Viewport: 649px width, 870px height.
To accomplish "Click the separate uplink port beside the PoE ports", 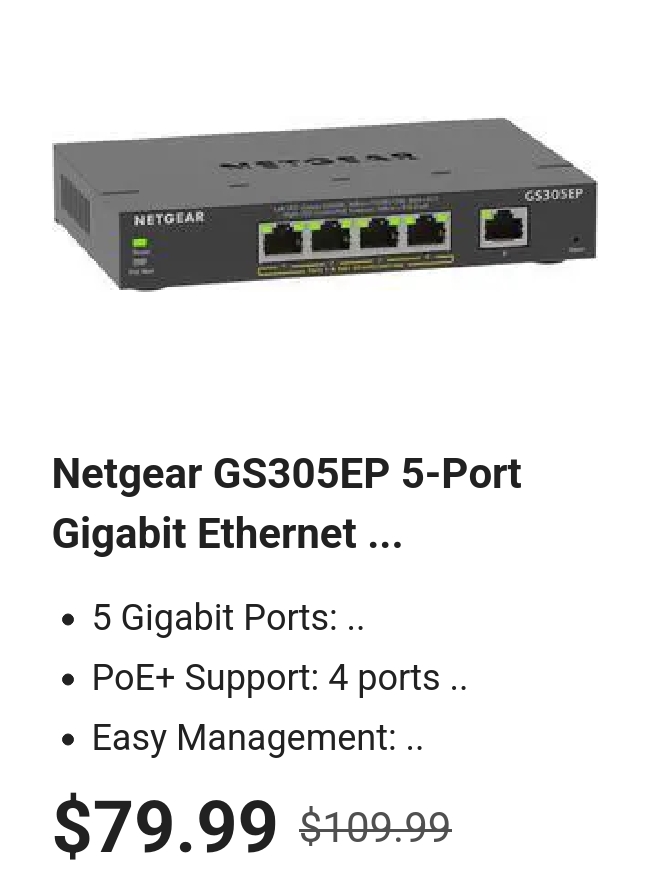I will tap(504, 226).
